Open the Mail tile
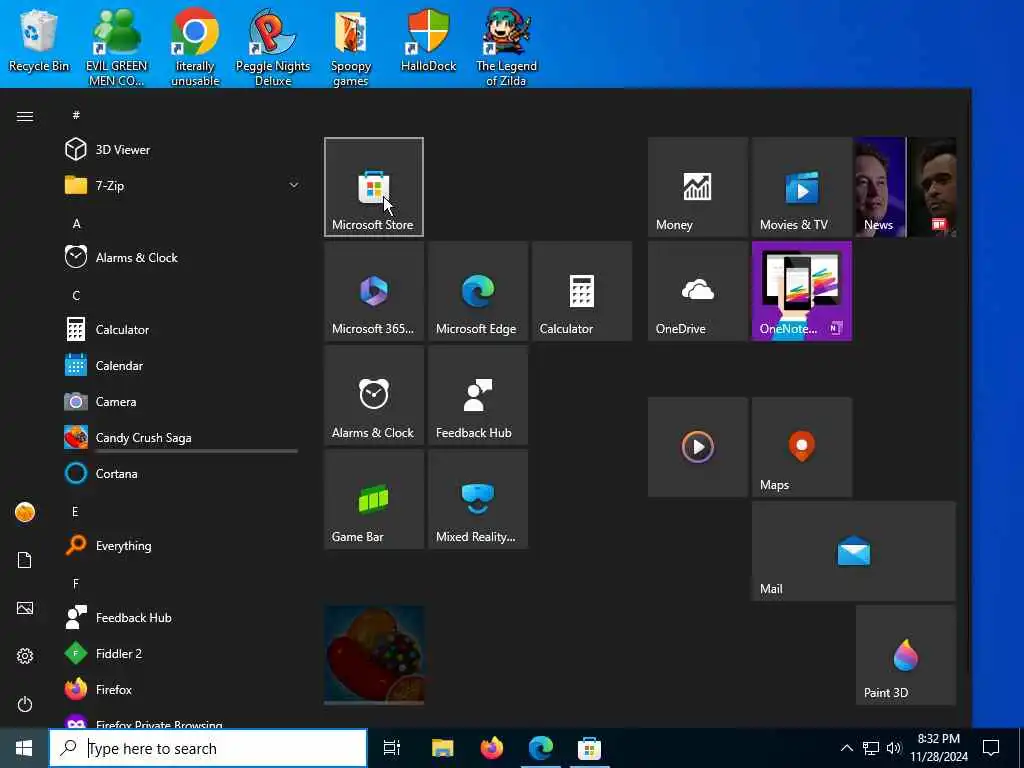Screen dimensions: 1024x768 (x=854, y=551)
